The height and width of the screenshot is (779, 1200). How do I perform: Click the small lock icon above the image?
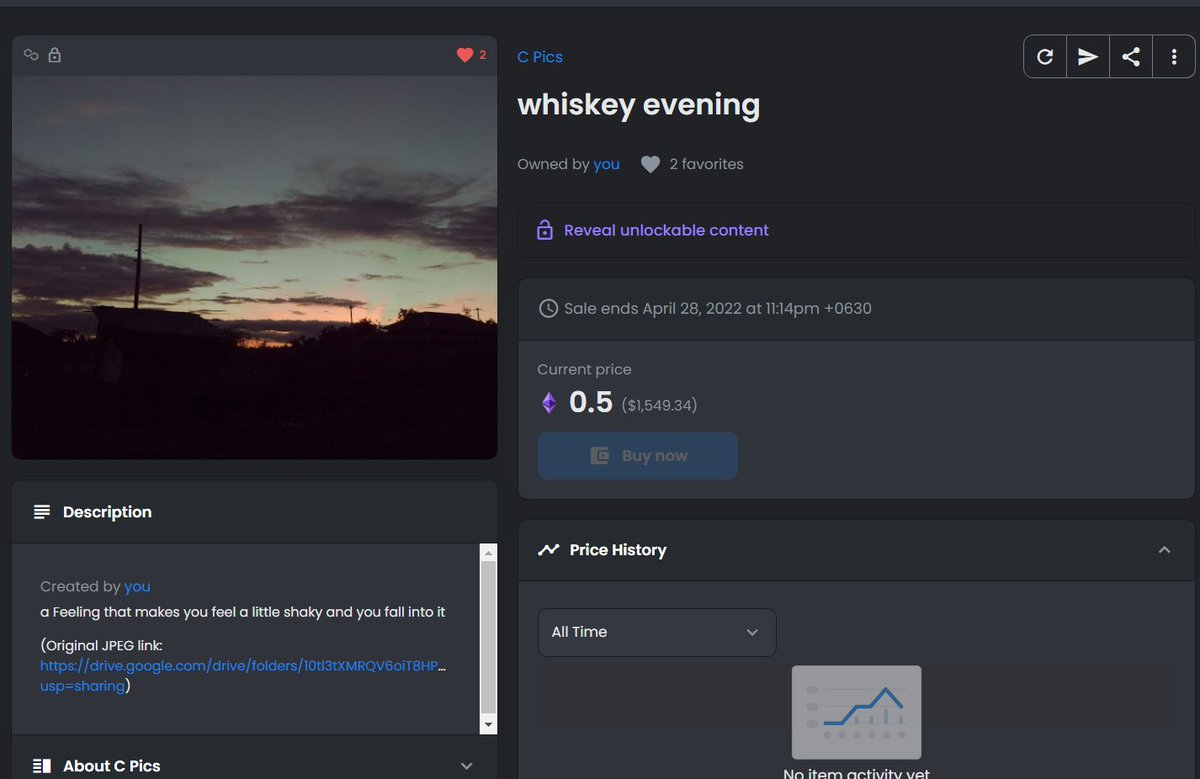pos(55,55)
